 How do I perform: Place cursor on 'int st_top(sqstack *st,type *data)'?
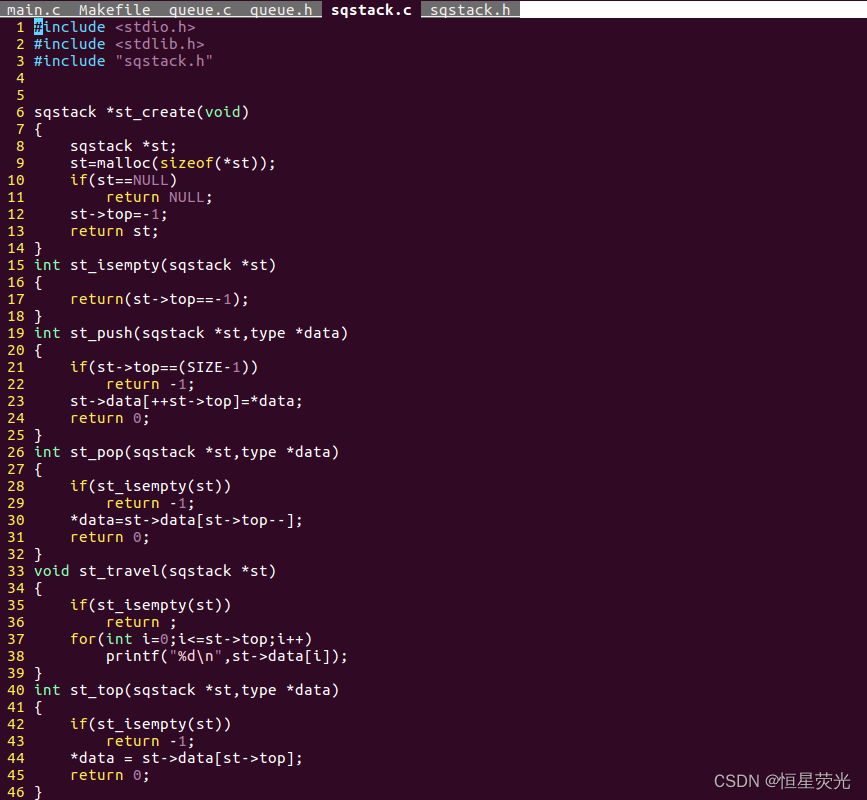point(186,691)
